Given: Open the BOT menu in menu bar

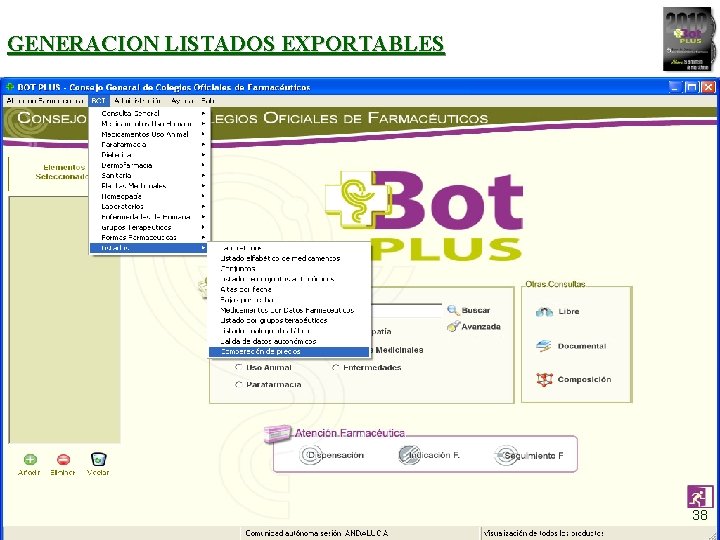Looking at the screenshot, I should (98, 101).
